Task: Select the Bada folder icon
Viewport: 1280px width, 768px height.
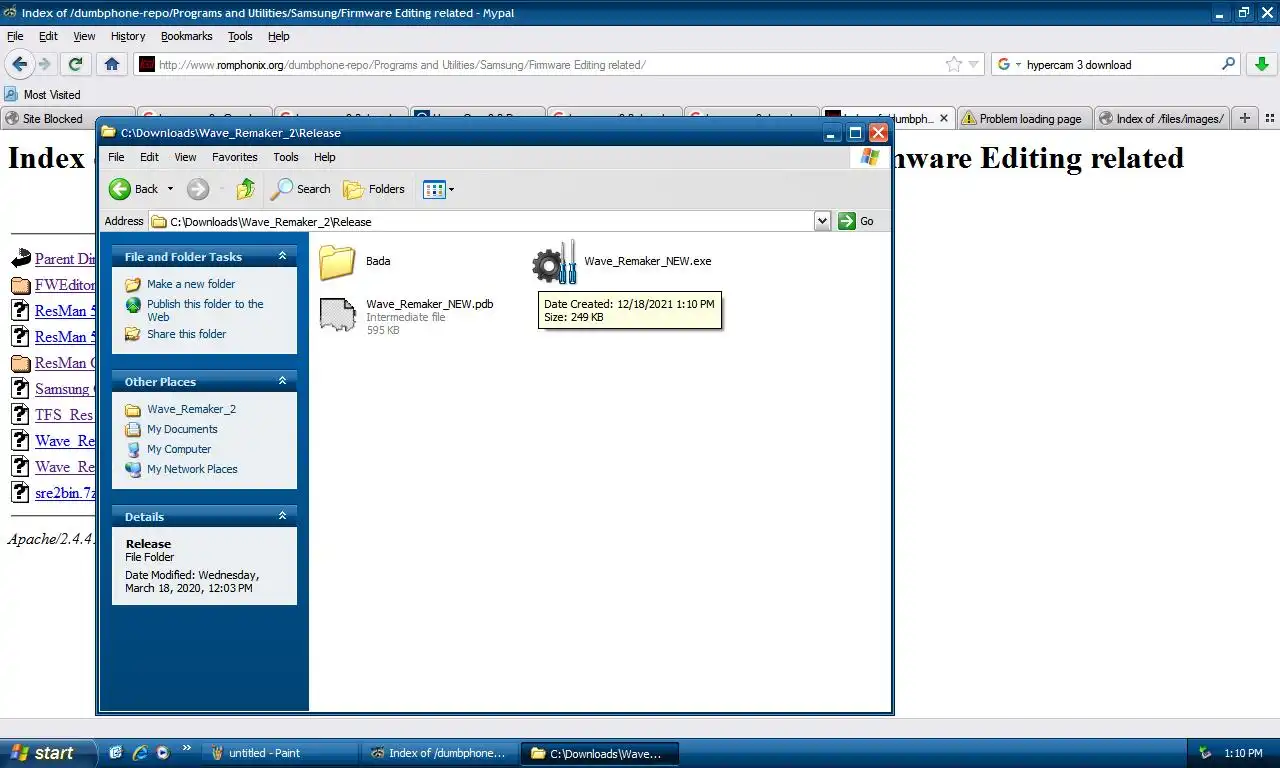Action: pyautogui.click(x=338, y=261)
